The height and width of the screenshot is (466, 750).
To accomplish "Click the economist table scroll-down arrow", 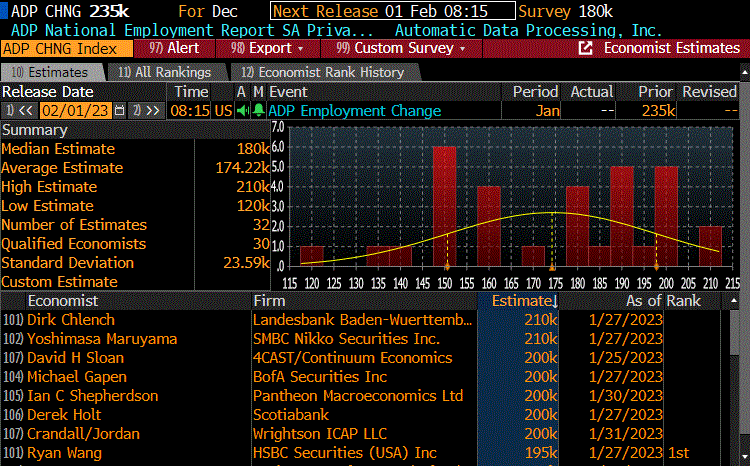I will [745, 456].
